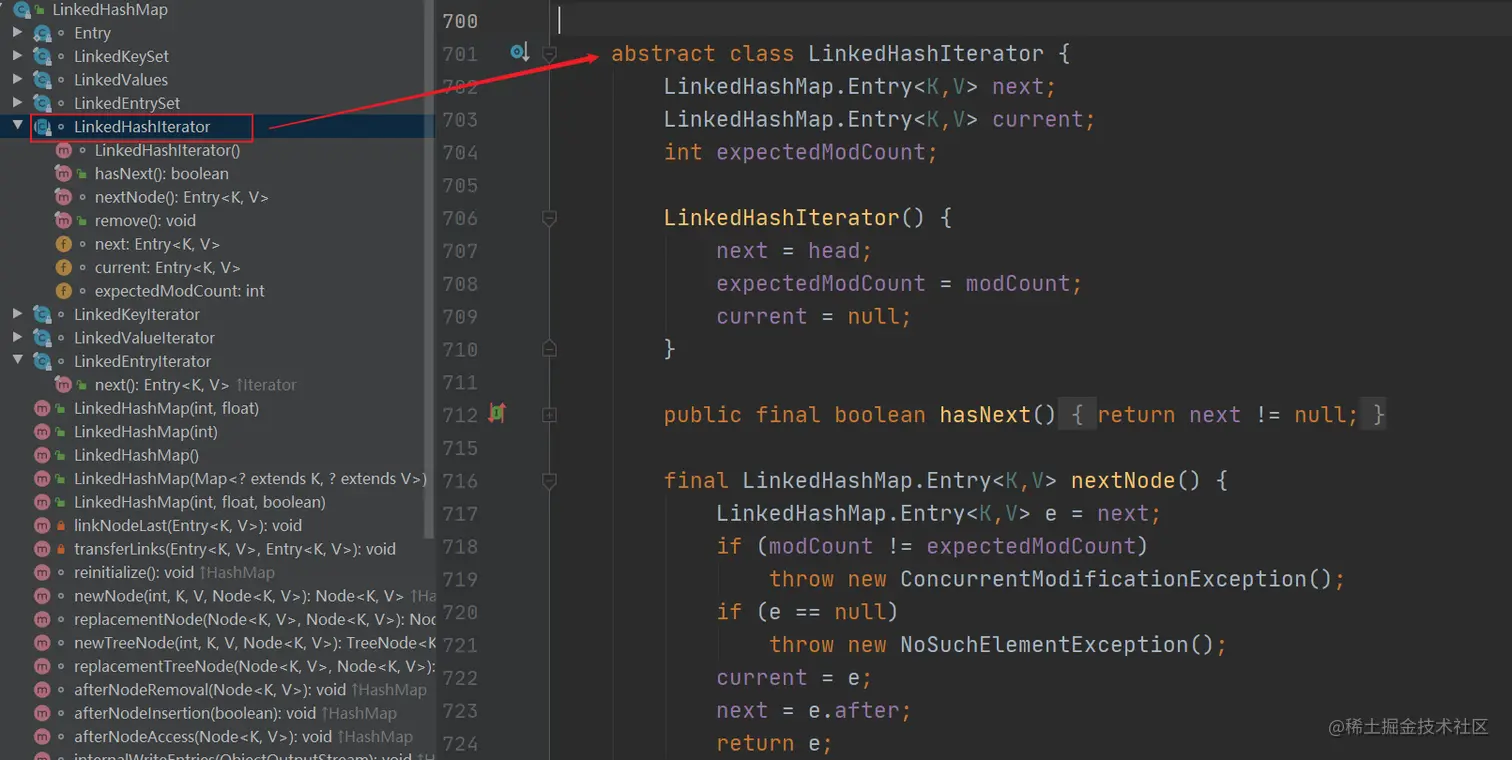Select LinkedHashMap(int, float, boolean) constructor
The width and height of the screenshot is (1512, 760).
200,502
